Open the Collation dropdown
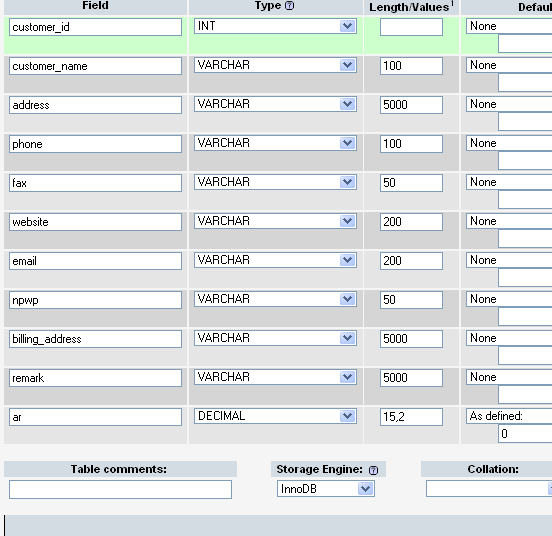This screenshot has height=536, width=552. coord(489,489)
